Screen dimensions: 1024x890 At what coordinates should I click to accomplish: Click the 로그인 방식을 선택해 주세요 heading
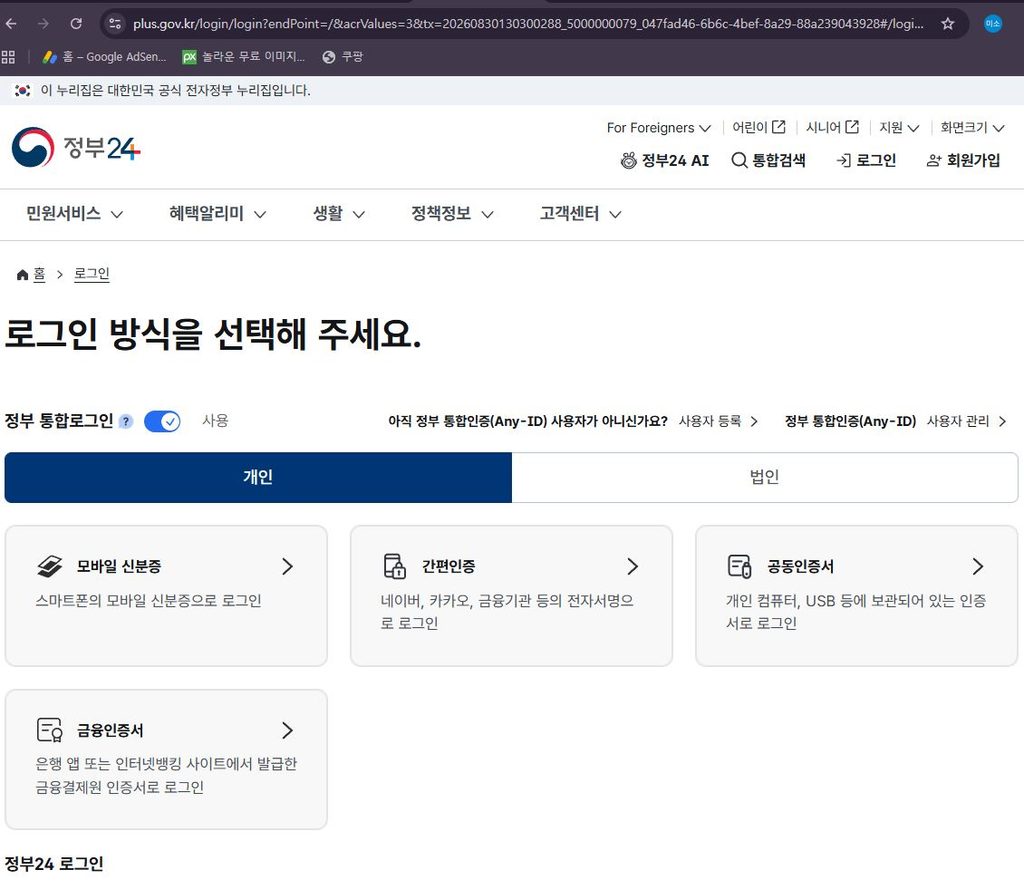point(213,334)
